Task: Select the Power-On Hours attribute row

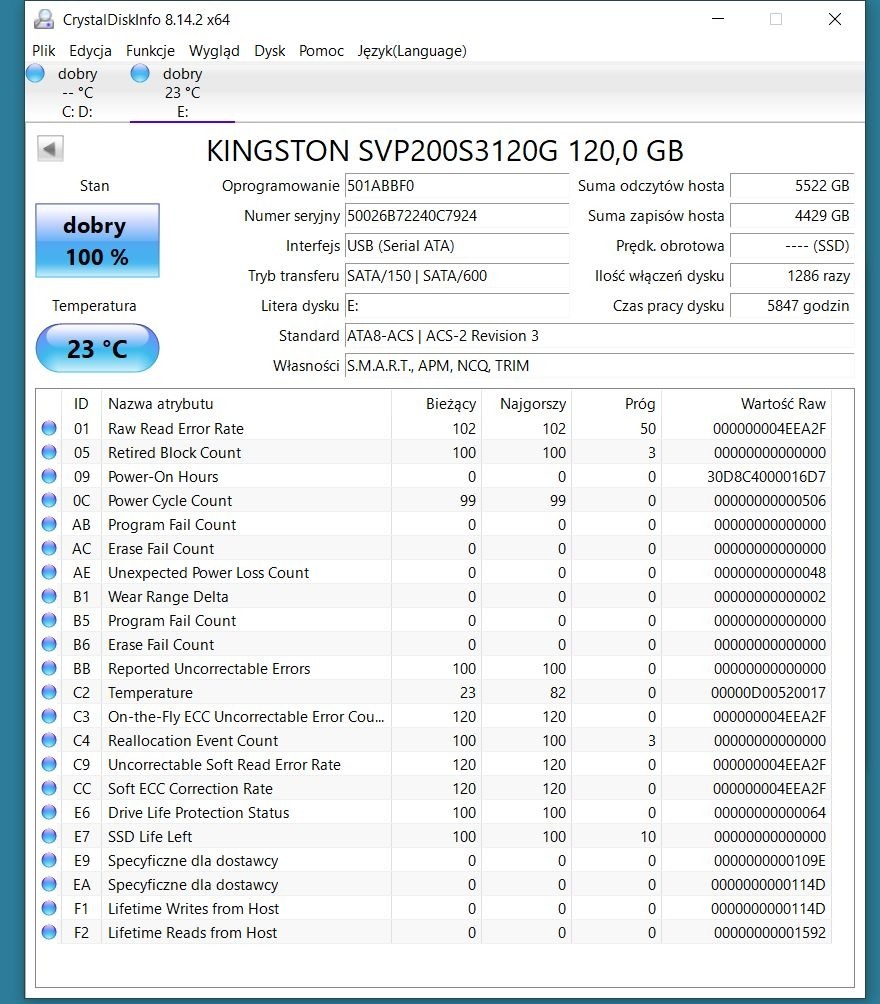Action: point(245,477)
